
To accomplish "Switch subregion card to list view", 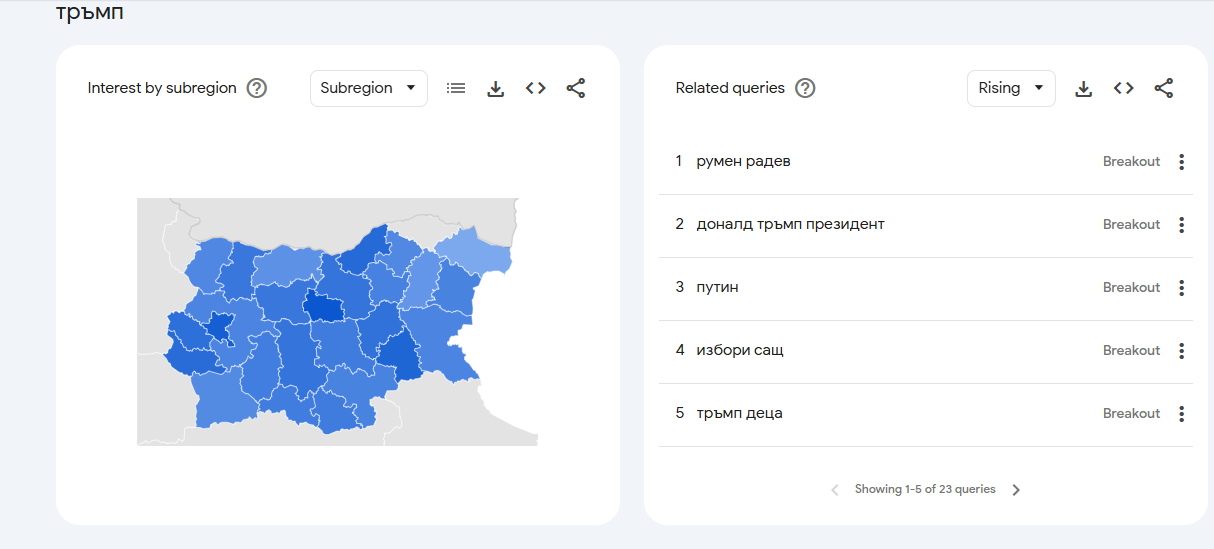I will (456, 88).
